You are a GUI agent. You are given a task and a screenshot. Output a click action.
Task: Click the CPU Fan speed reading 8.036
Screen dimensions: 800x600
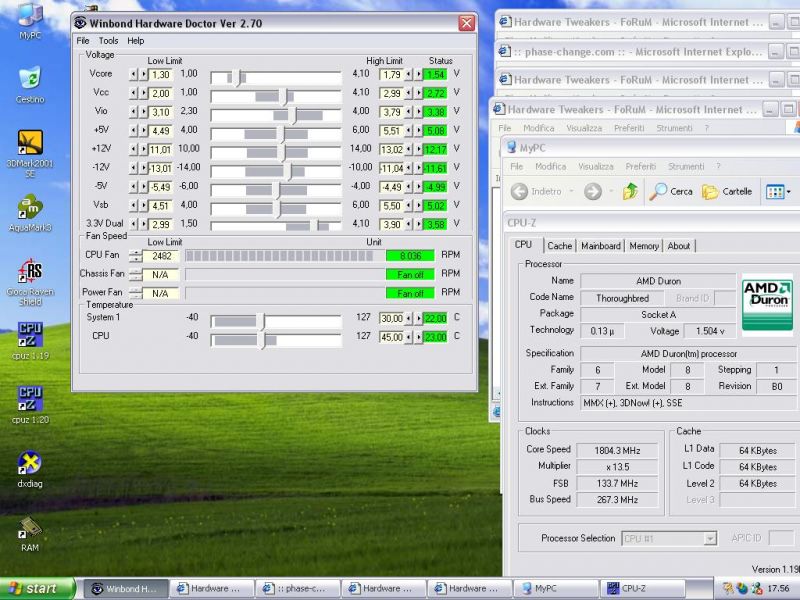(410, 256)
